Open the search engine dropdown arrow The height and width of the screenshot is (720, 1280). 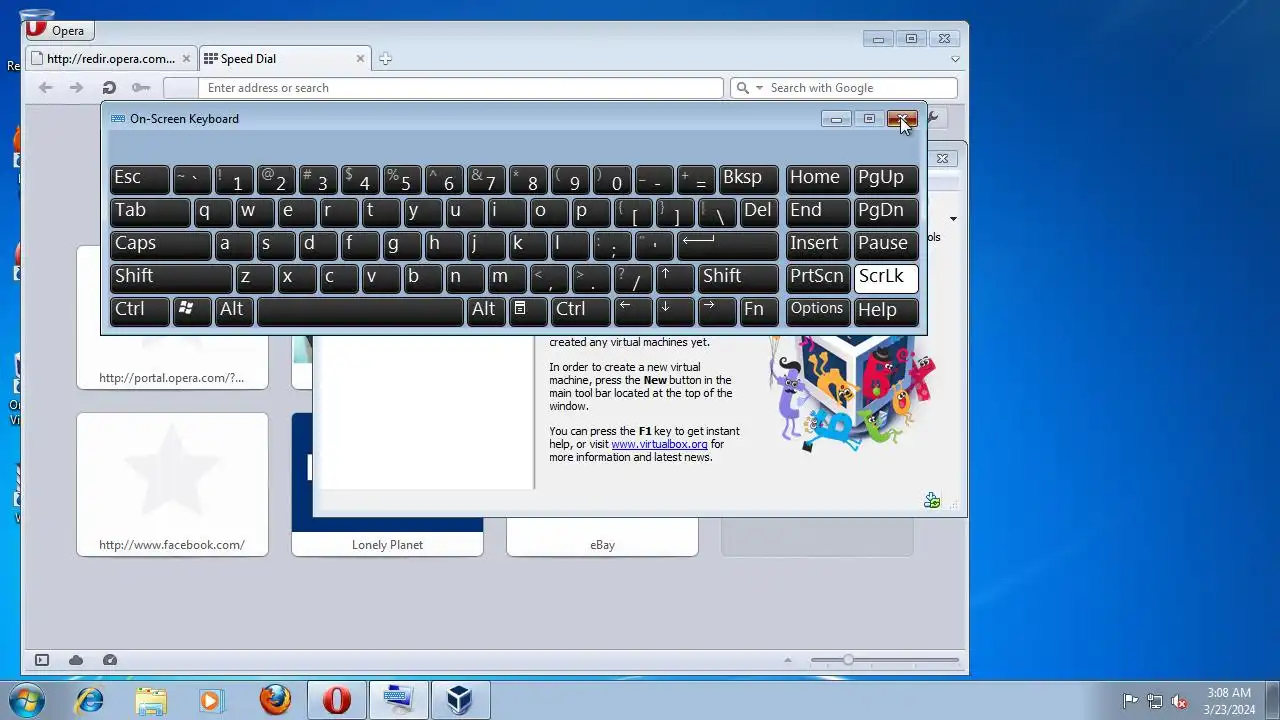point(759,88)
